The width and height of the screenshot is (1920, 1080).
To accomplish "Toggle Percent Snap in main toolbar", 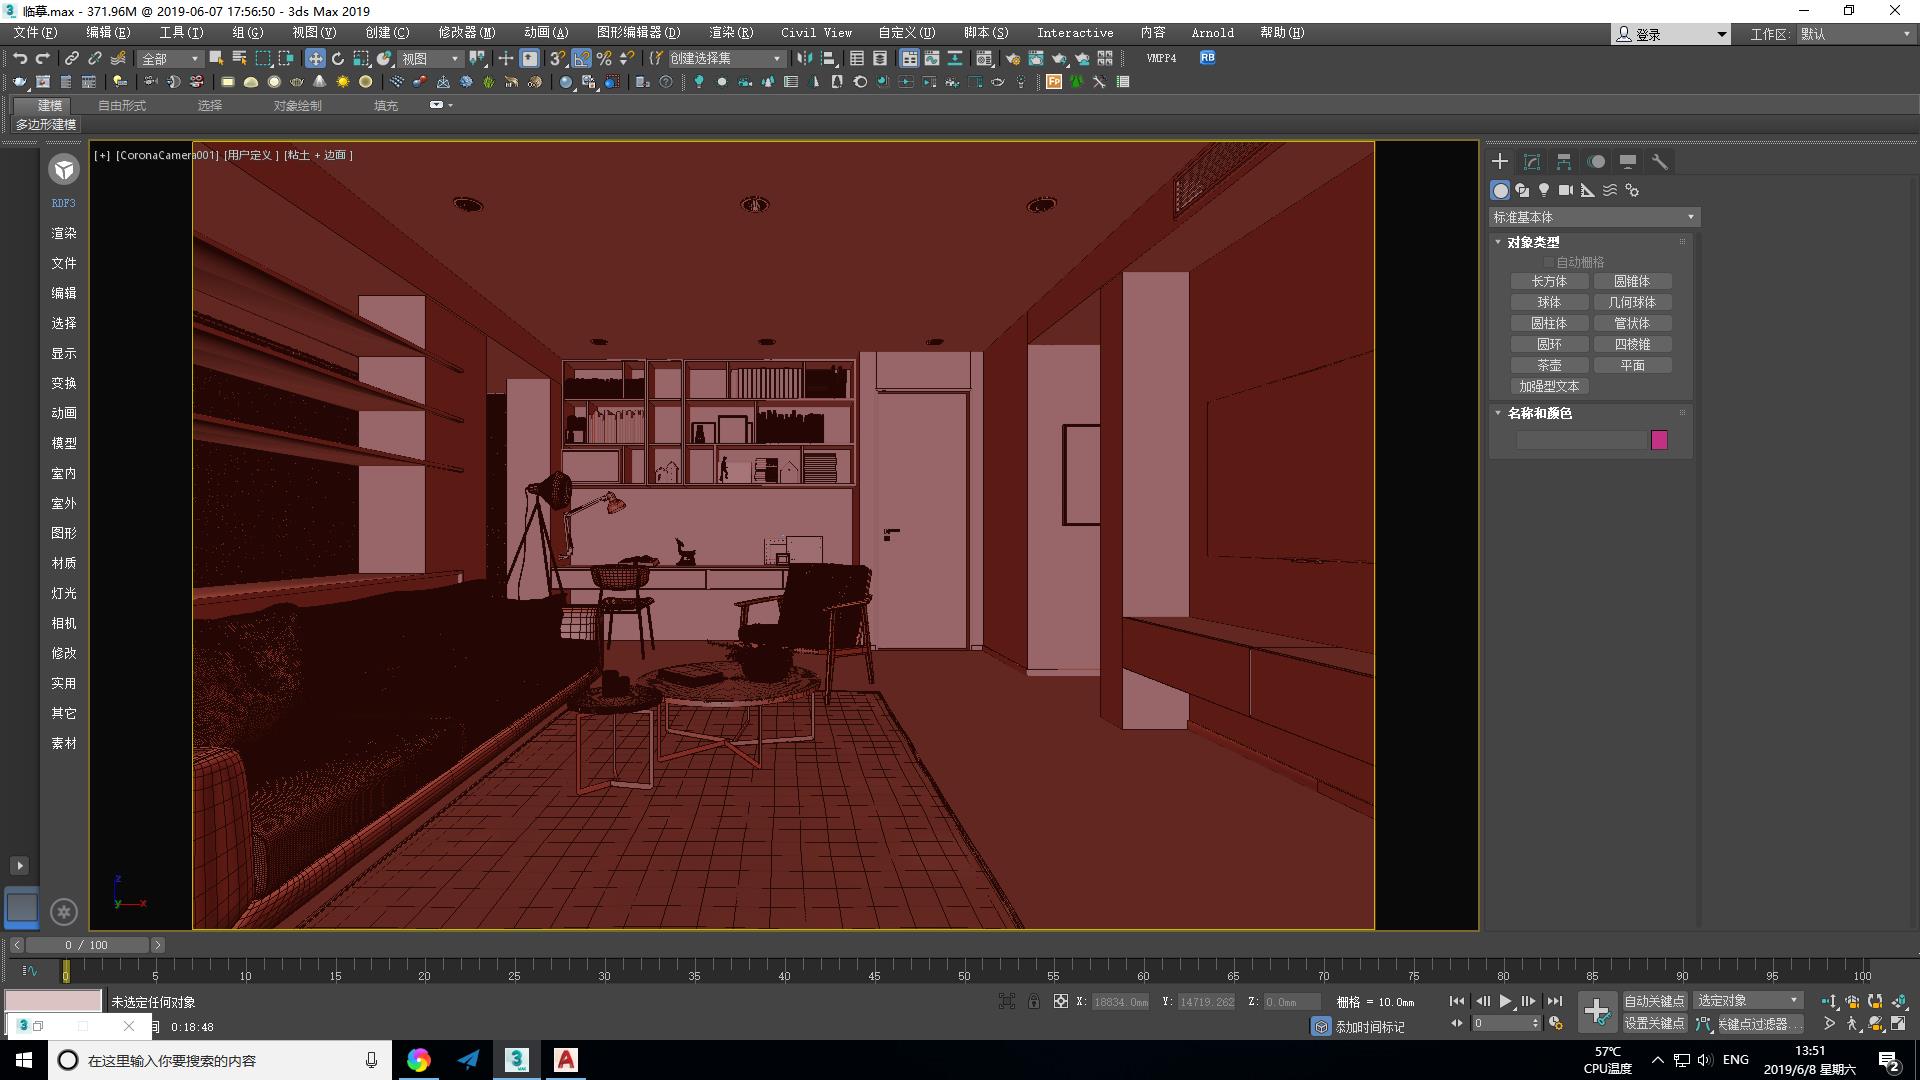I will click(604, 59).
